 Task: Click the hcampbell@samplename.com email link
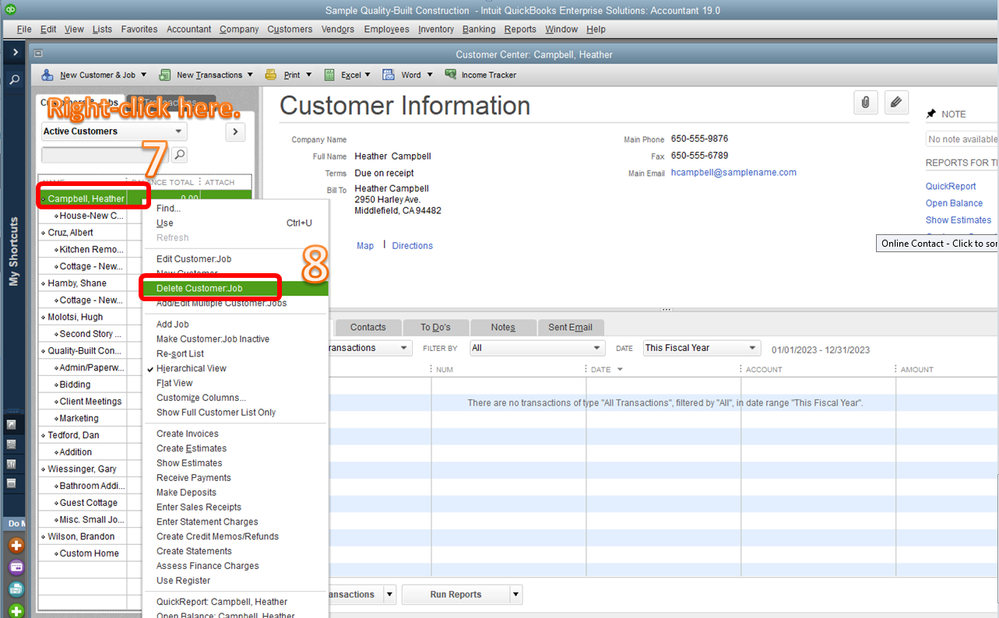[733, 173]
